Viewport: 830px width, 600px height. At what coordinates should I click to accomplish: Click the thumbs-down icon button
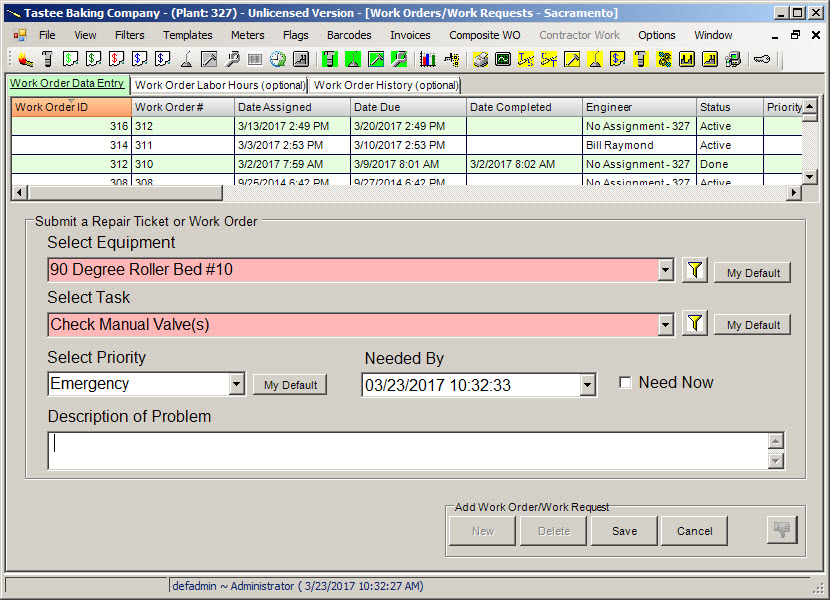point(782,529)
